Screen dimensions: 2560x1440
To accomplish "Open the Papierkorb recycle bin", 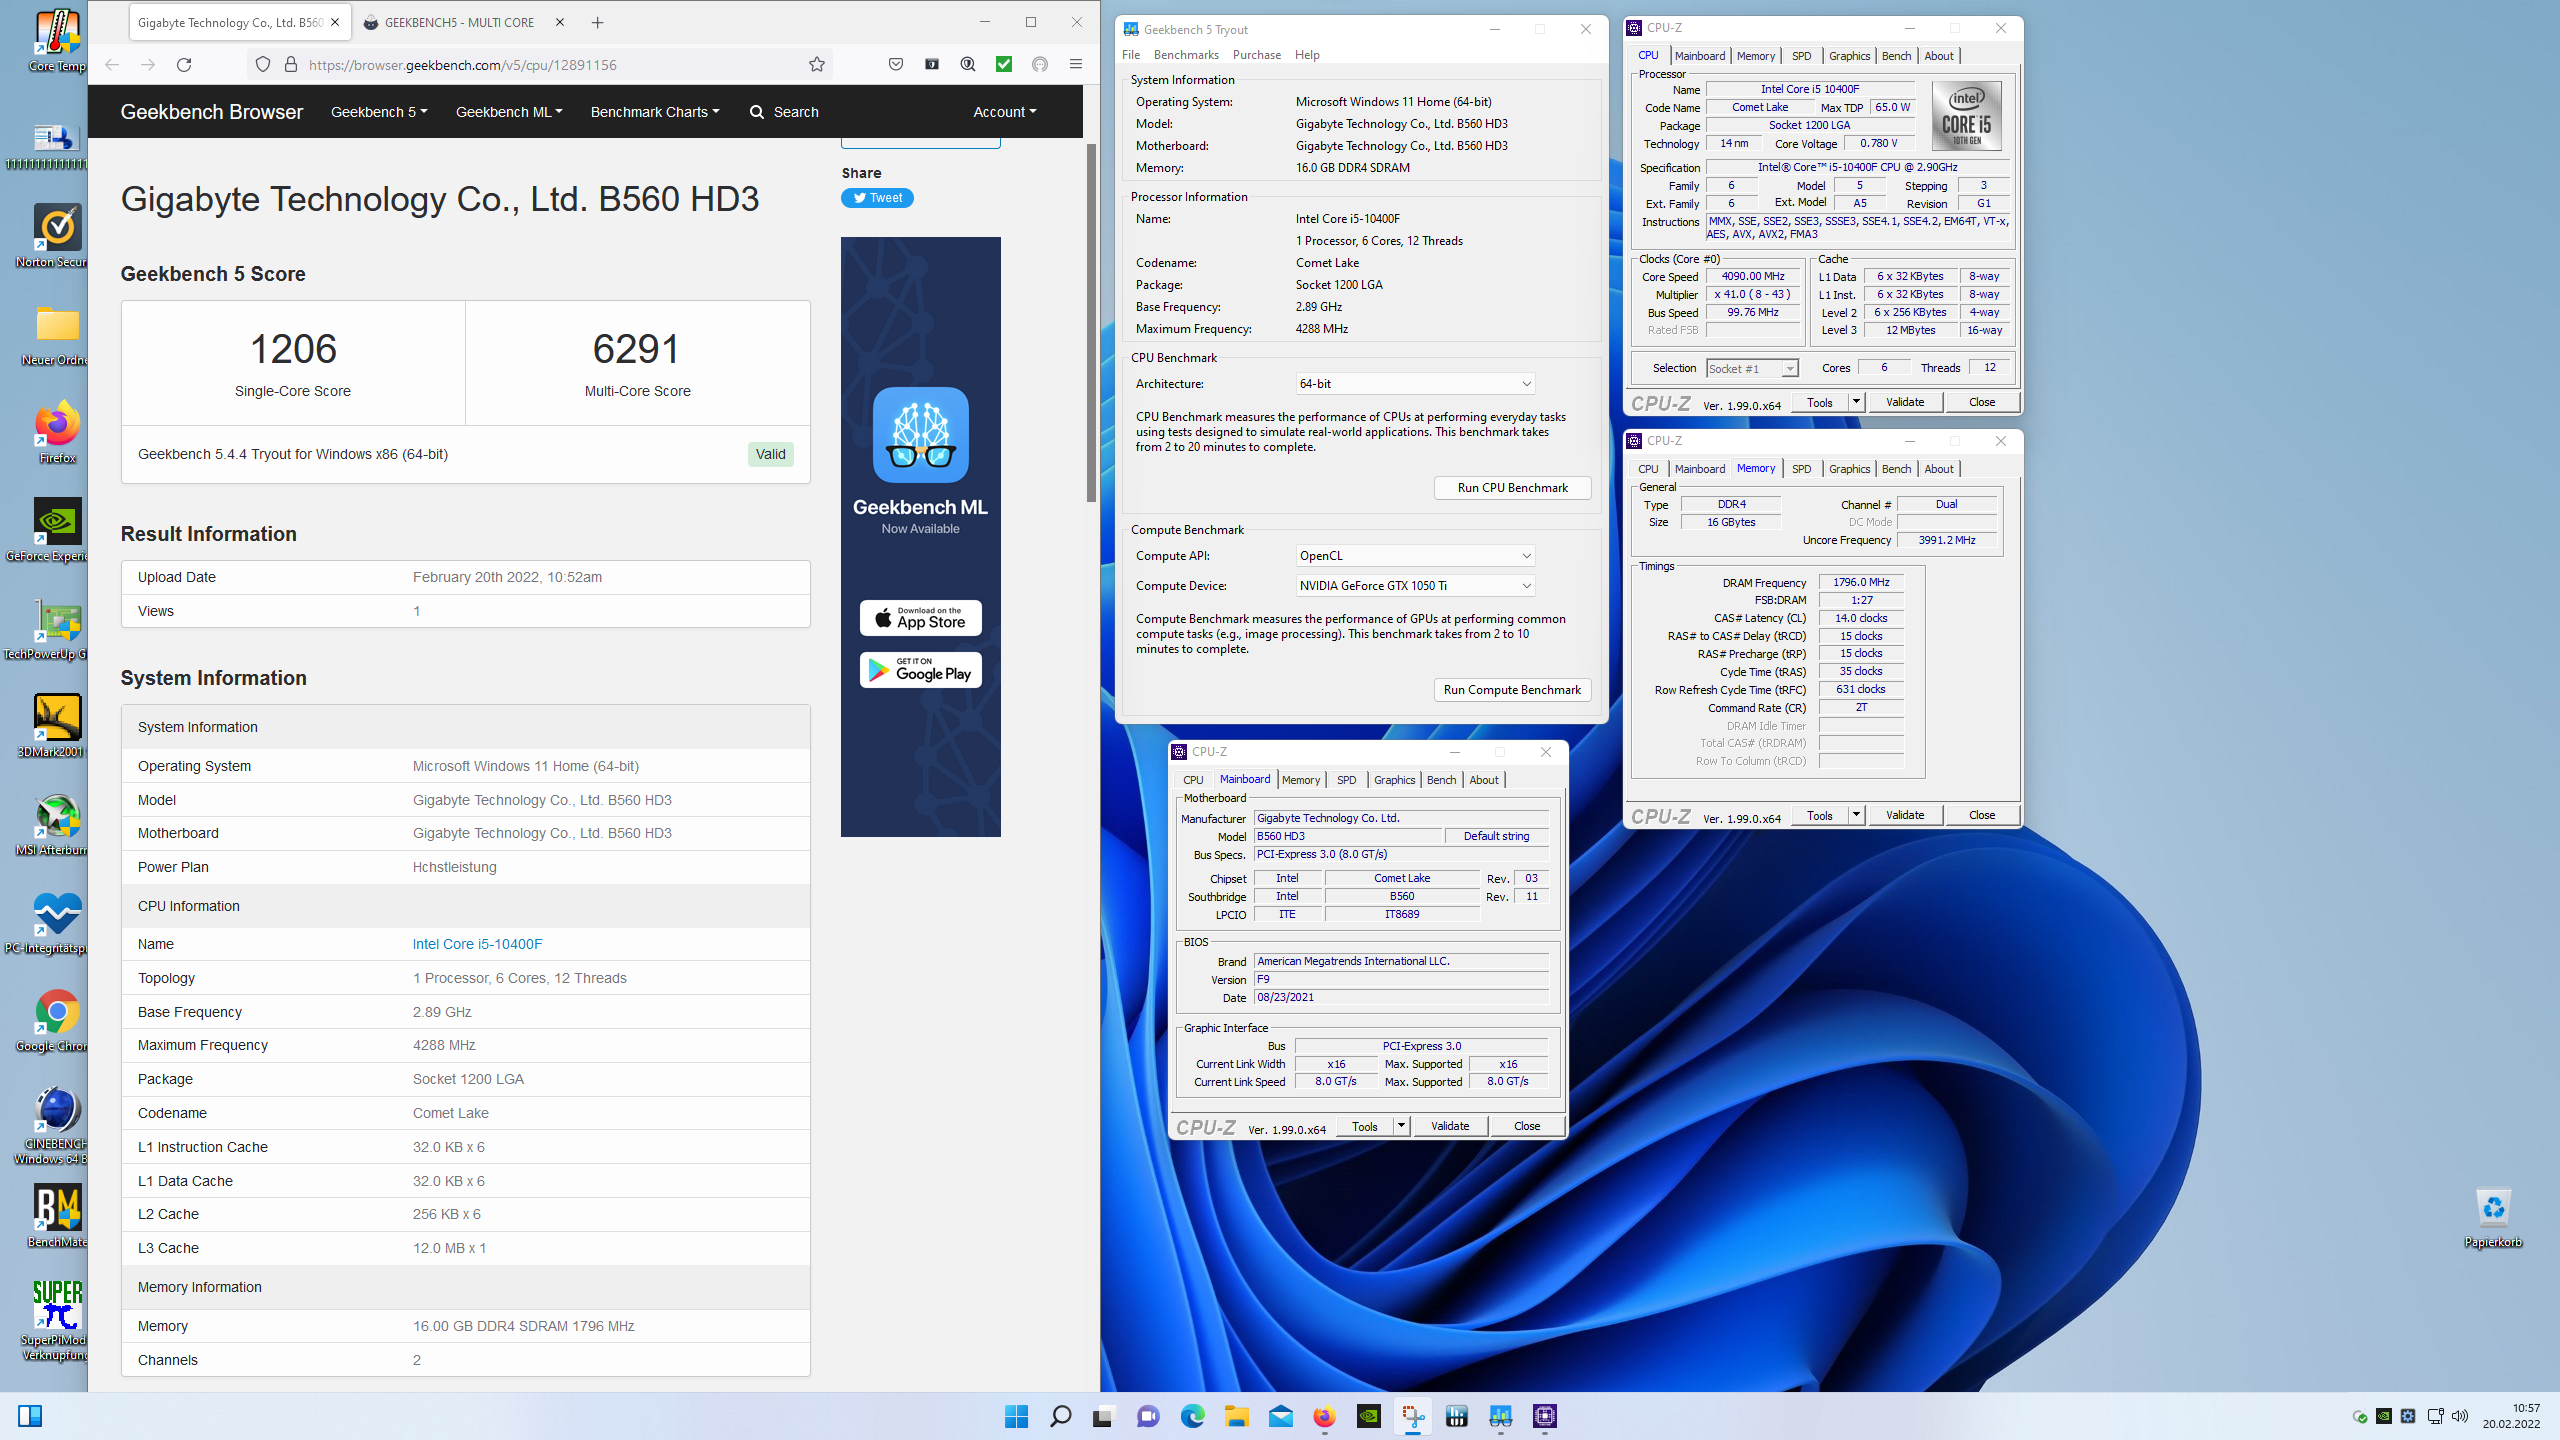I will (x=2493, y=1217).
